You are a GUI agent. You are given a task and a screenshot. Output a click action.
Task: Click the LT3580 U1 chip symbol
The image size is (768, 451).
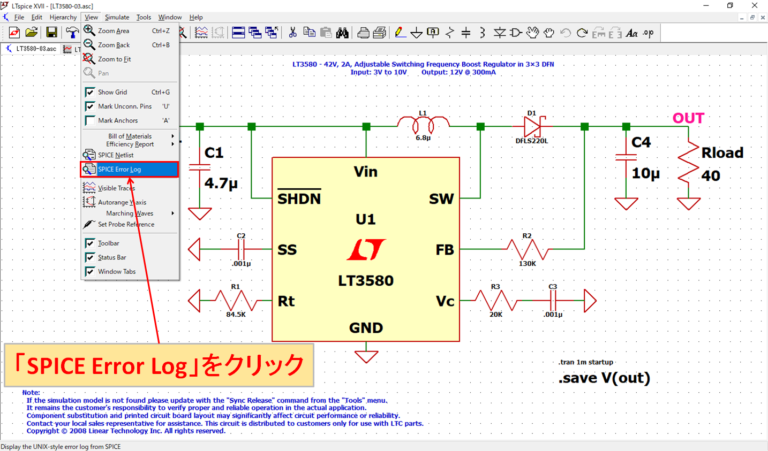pos(366,248)
